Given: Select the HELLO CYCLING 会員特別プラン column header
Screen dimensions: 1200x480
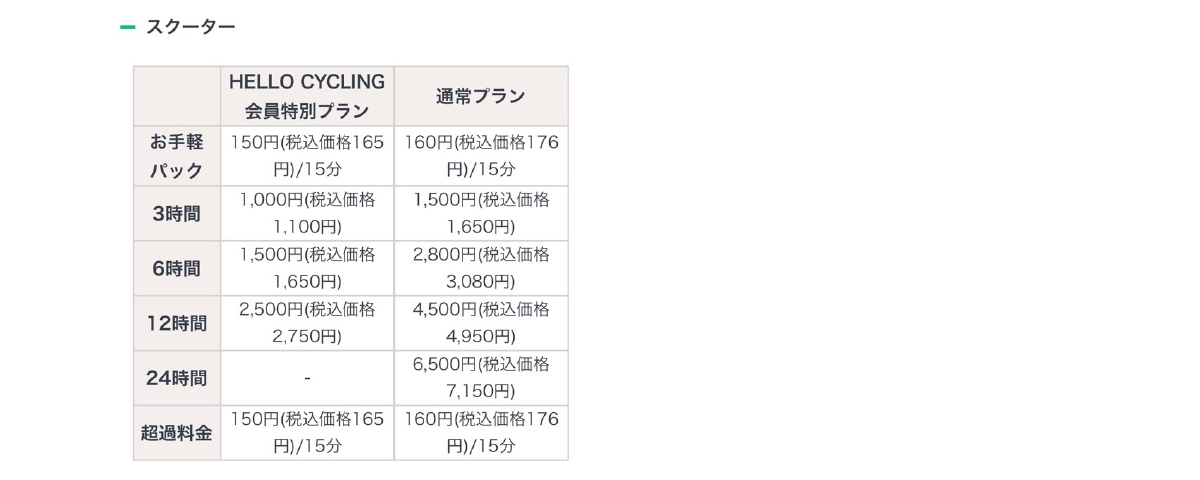Looking at the screenshot, I should (x=307, y=96).
